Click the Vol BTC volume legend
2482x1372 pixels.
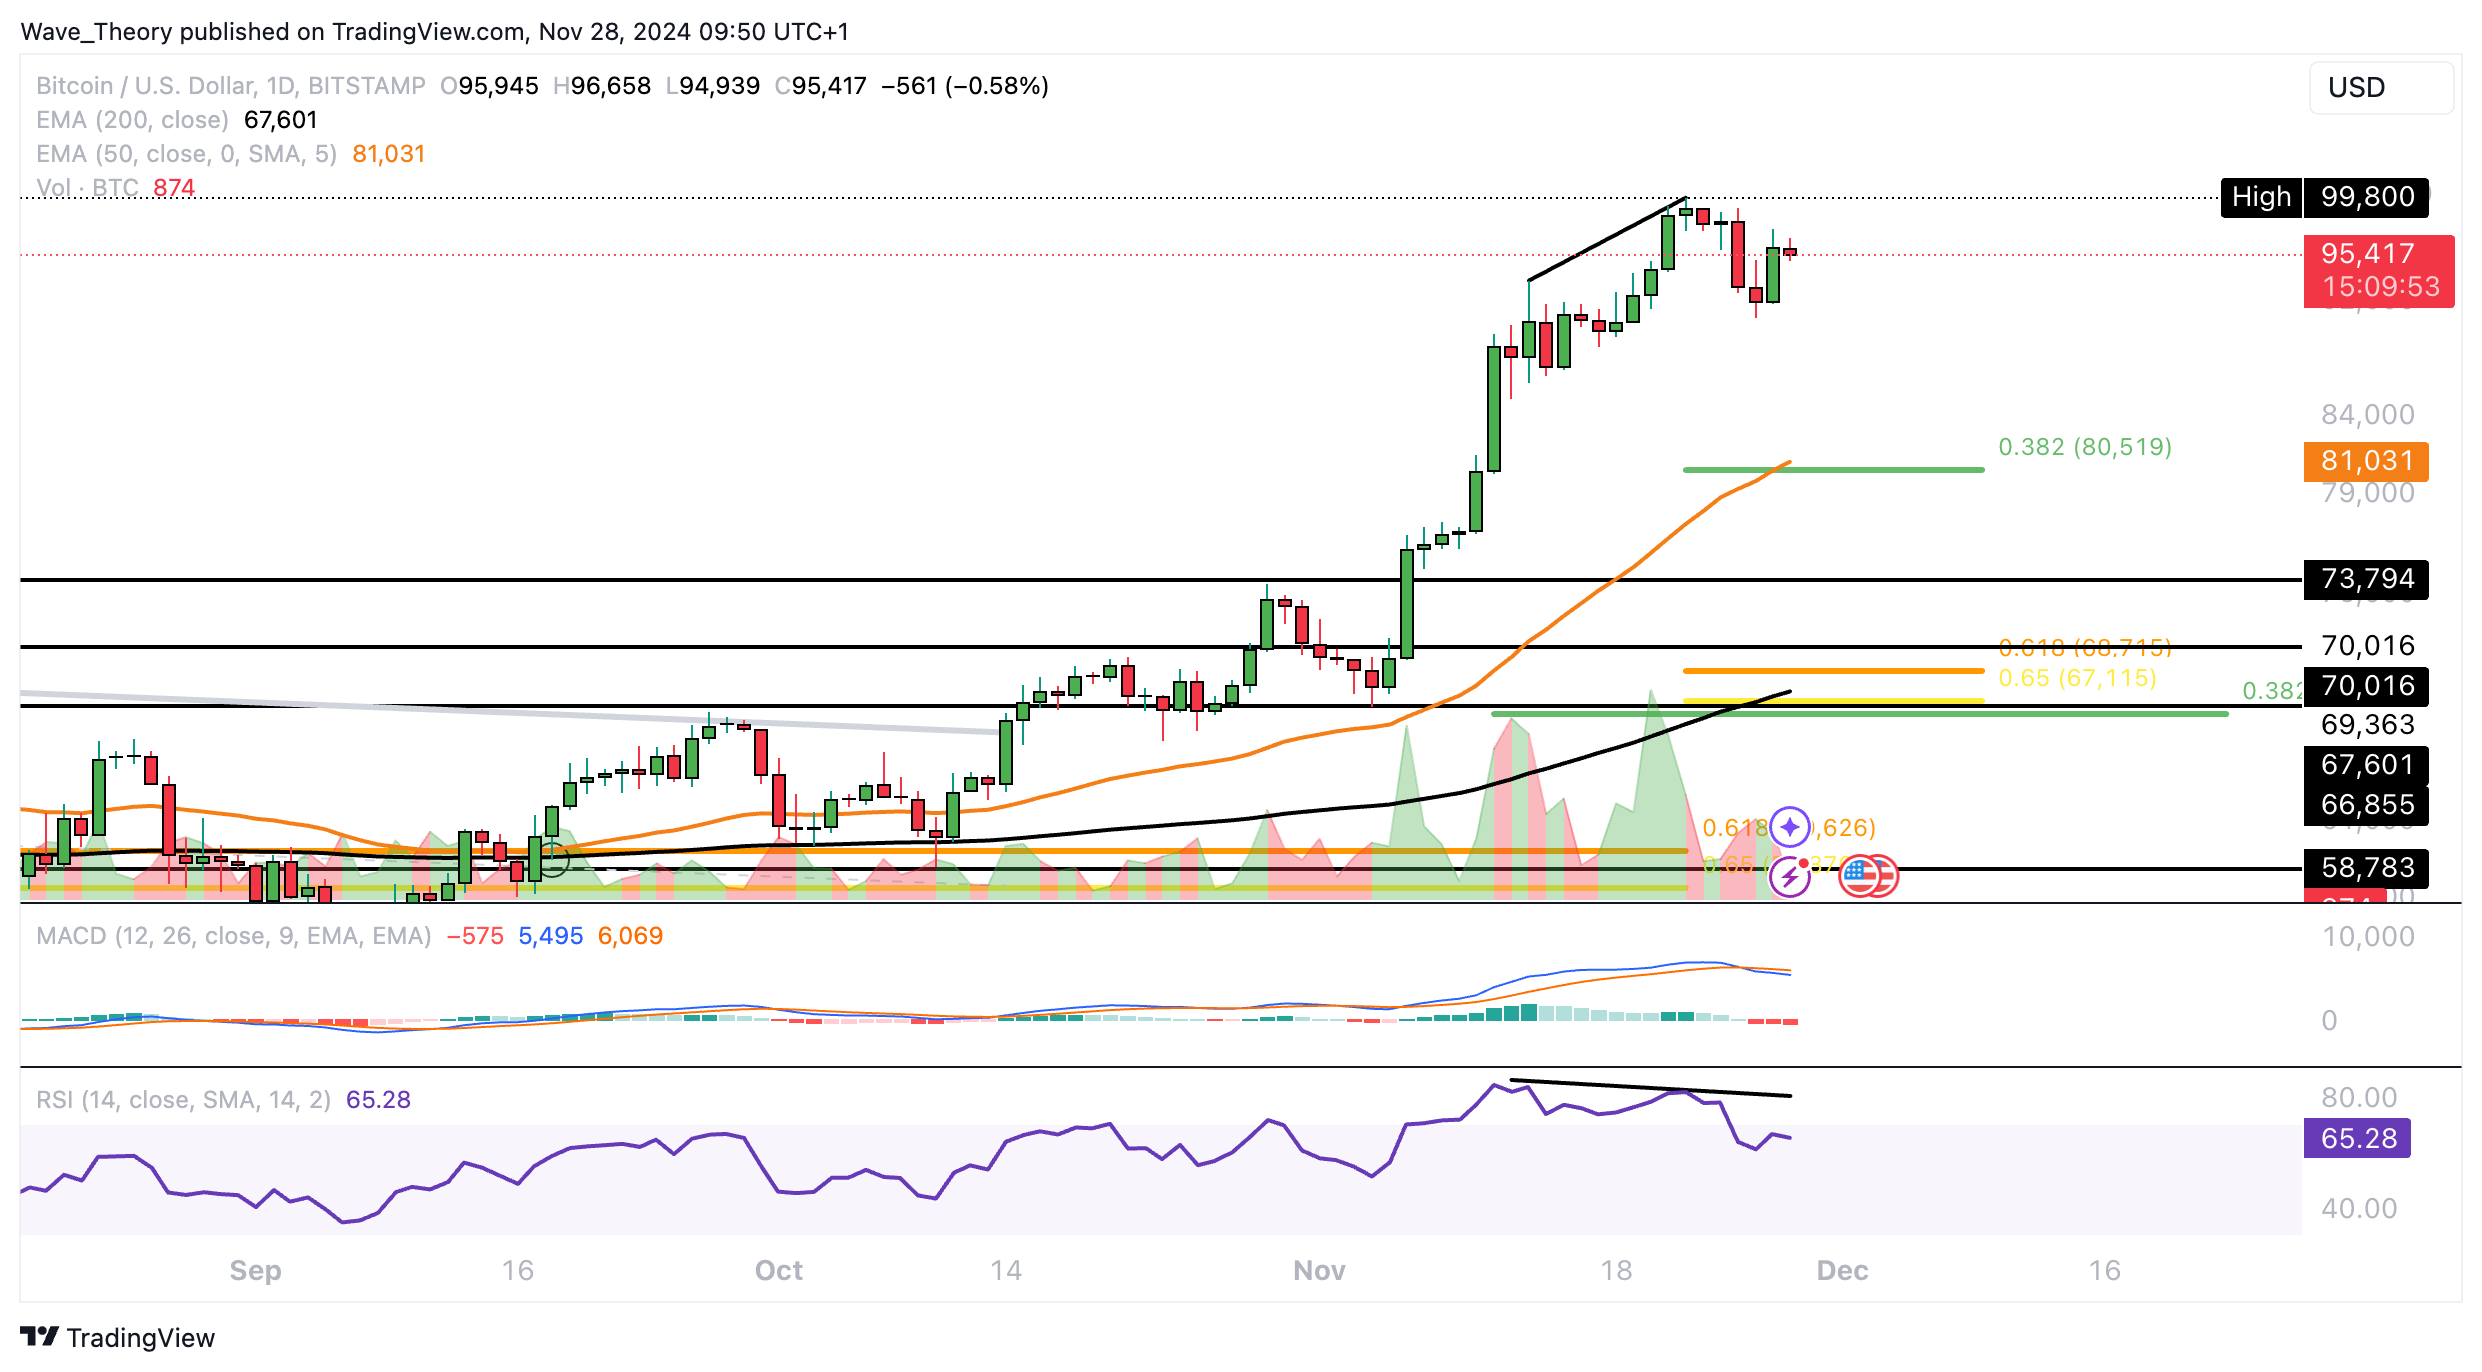tap(88, 188)
